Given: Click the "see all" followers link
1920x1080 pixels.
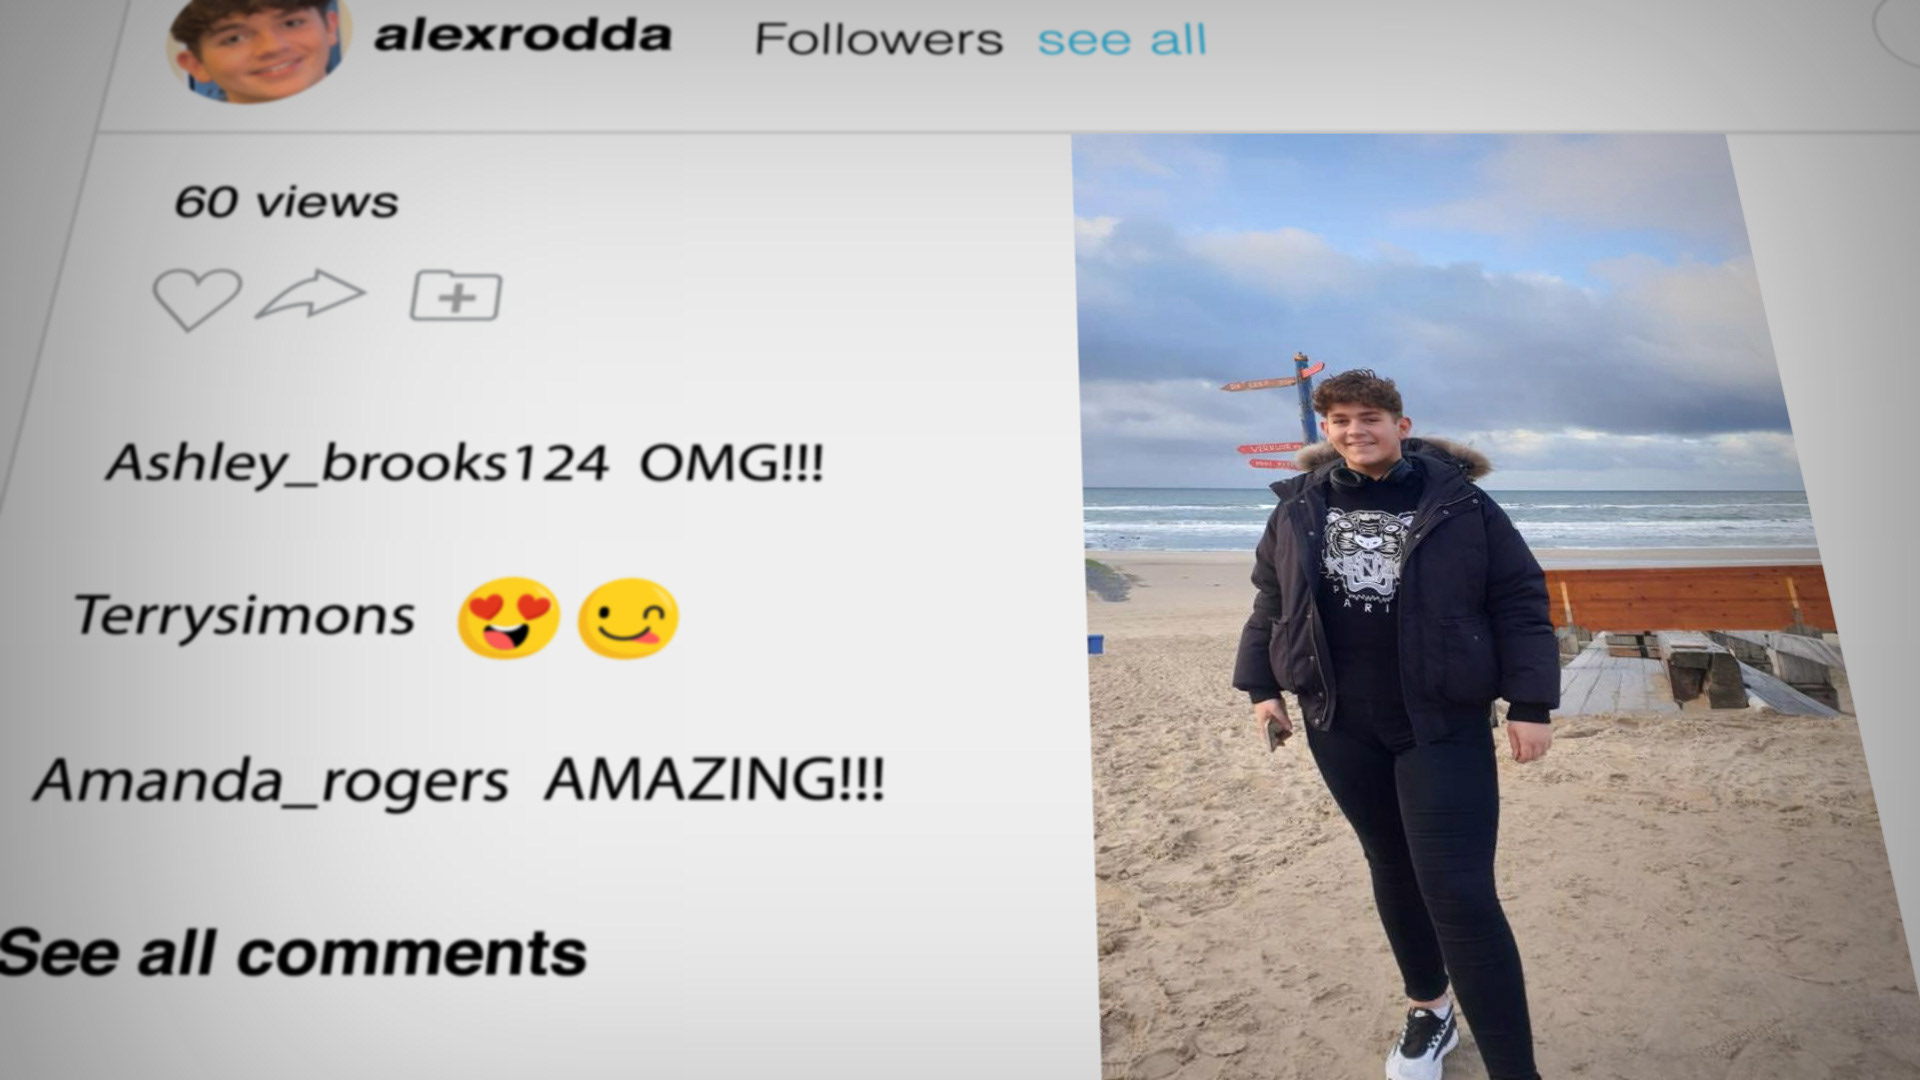Looking at the screenshot, I should [x=1122, y=40].
